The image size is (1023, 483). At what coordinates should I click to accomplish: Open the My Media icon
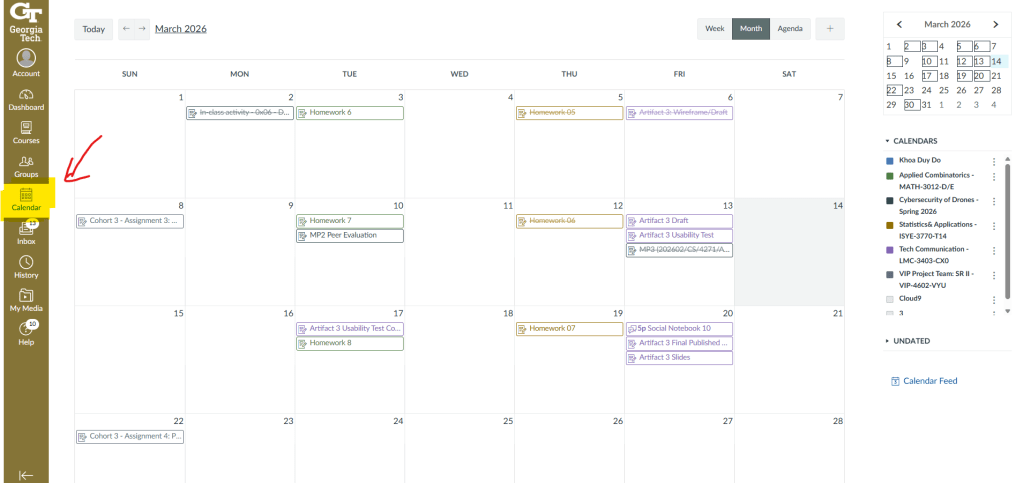click(26, 295)
